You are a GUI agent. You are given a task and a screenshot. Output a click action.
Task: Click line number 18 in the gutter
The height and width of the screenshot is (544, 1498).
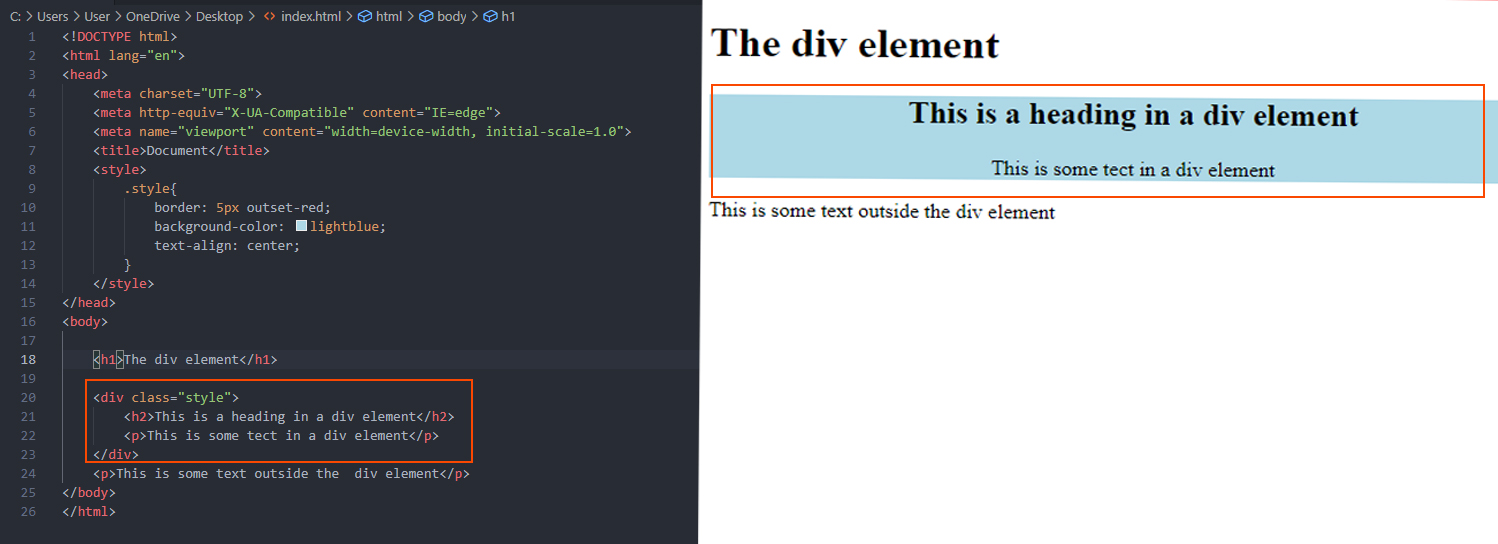pyautogui.click(x=28, y=360)
